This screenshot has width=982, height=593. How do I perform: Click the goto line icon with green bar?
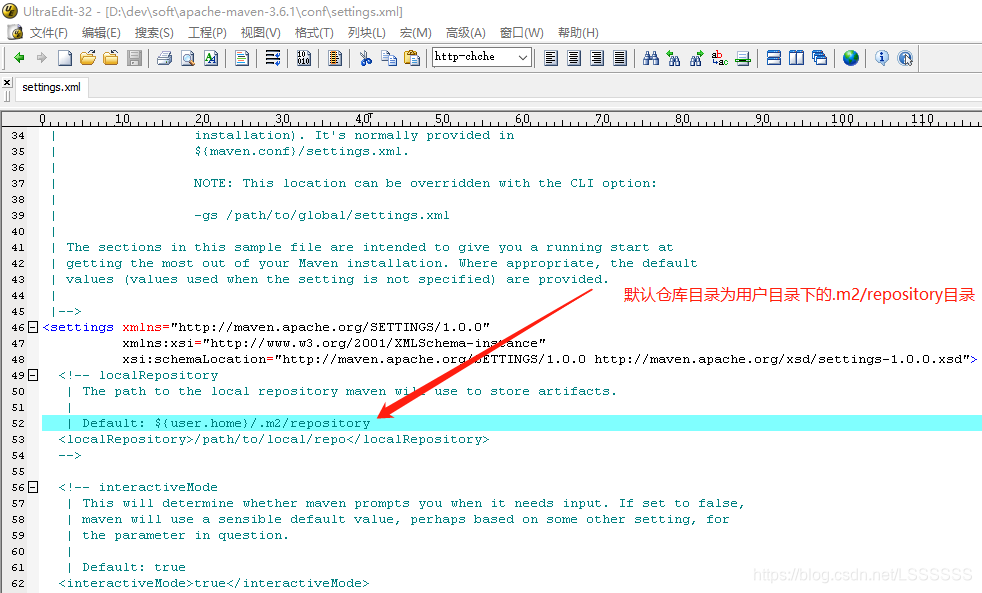point(743,58)
